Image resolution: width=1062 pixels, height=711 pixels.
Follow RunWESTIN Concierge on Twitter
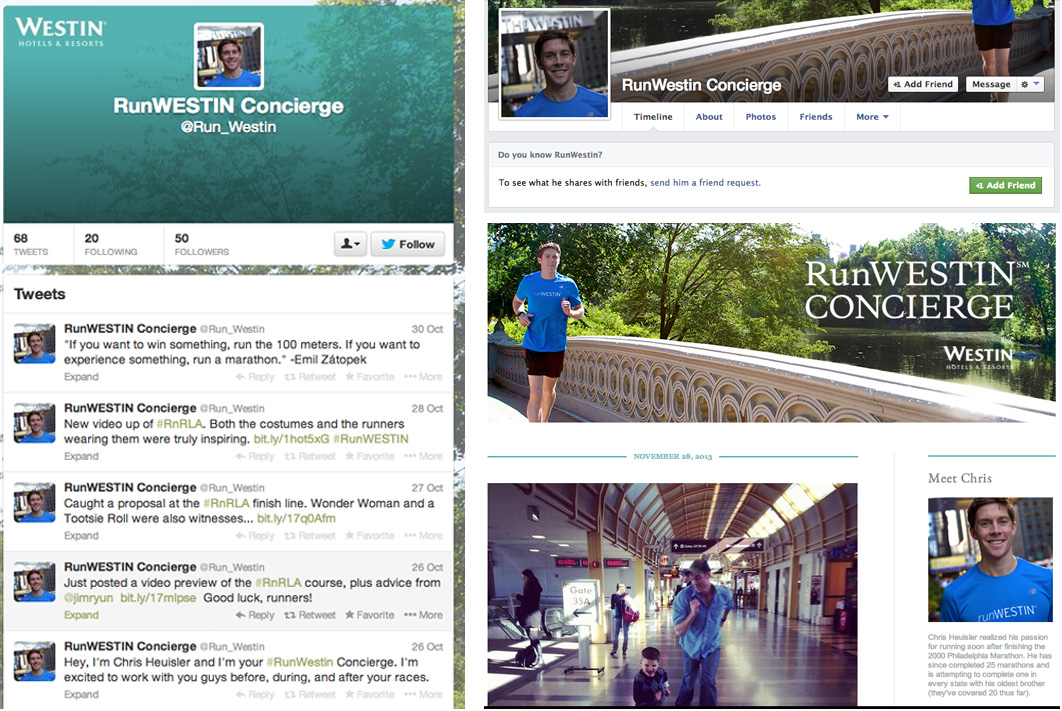point(408,244)
